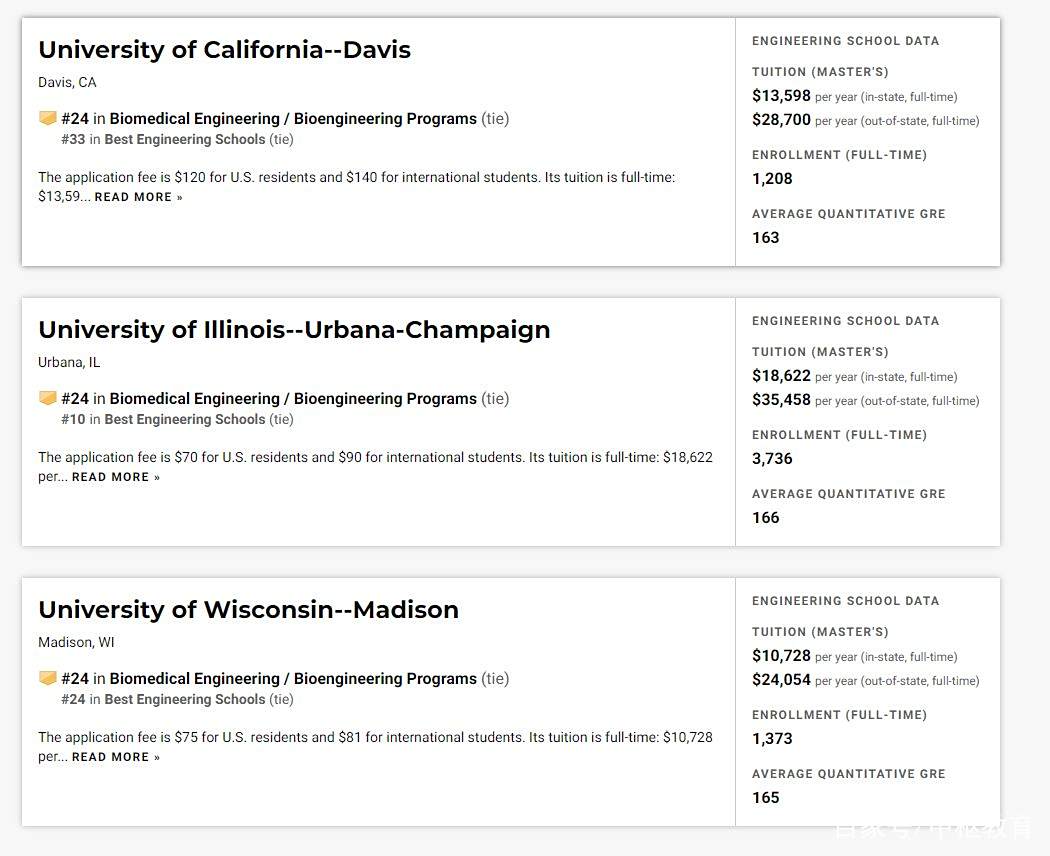Click Average Quantitative GRE score 163
1050x856 pixels.
[765, 238]
